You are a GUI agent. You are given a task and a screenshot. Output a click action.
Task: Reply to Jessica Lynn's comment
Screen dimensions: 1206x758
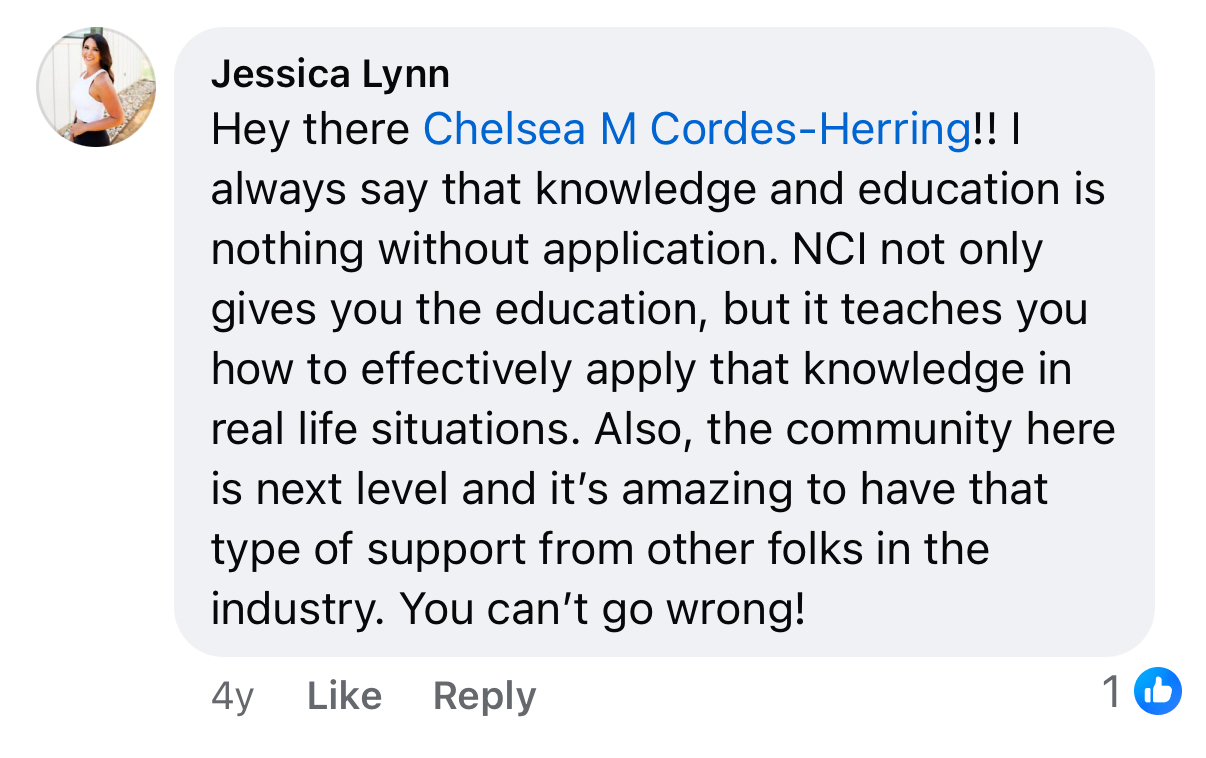(484, 696)
